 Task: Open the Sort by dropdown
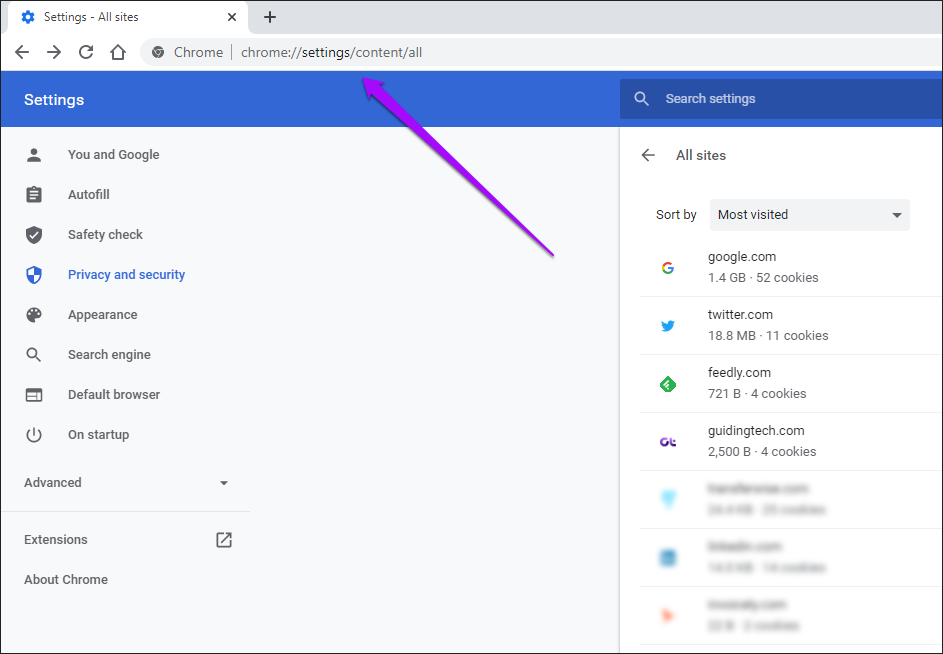809,214
